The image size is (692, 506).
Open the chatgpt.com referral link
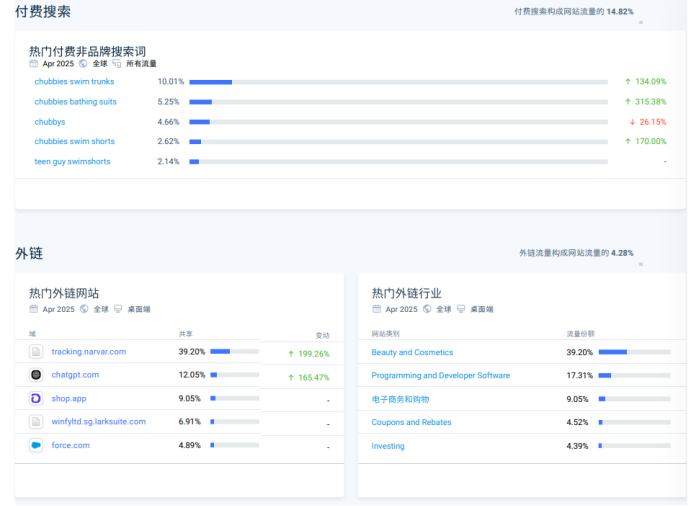(75, 375)
